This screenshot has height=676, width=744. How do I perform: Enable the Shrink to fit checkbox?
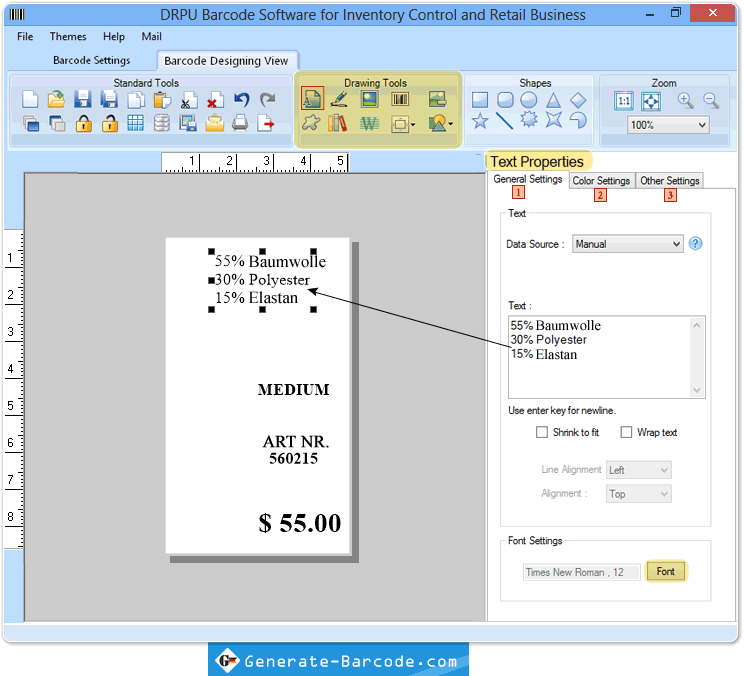541,432
